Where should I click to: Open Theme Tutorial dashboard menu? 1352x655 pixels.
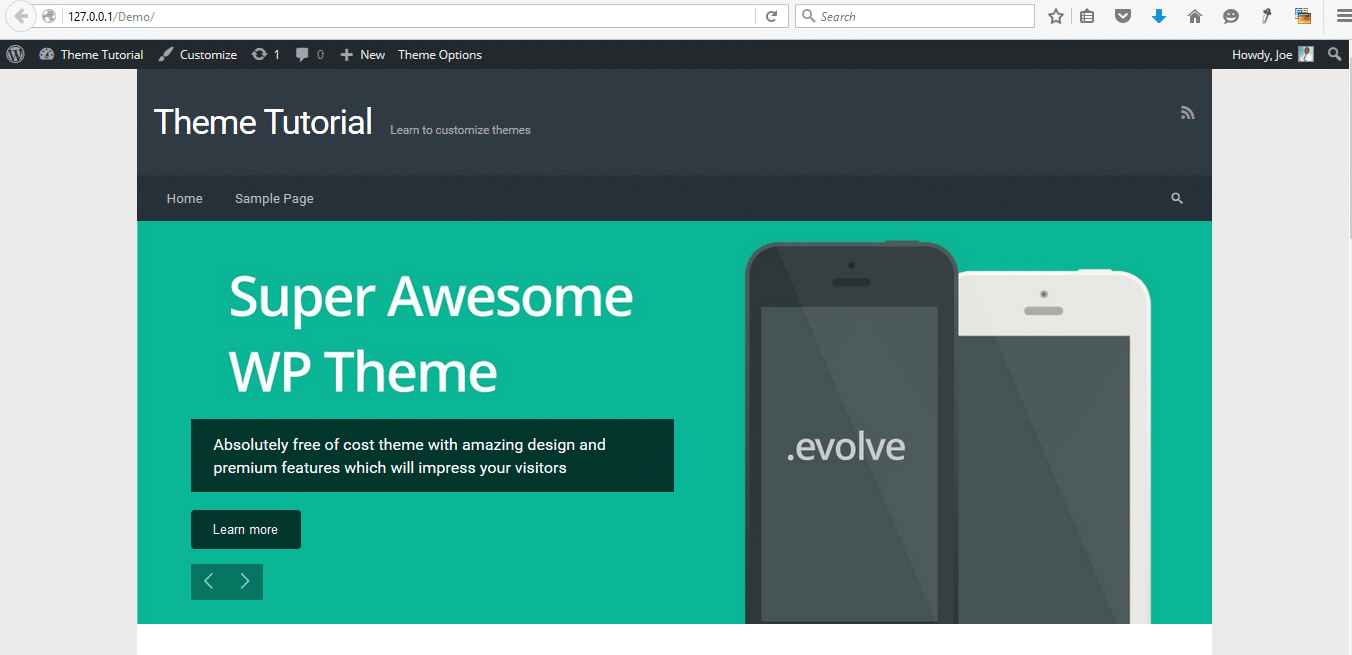[x=91, y=55]
